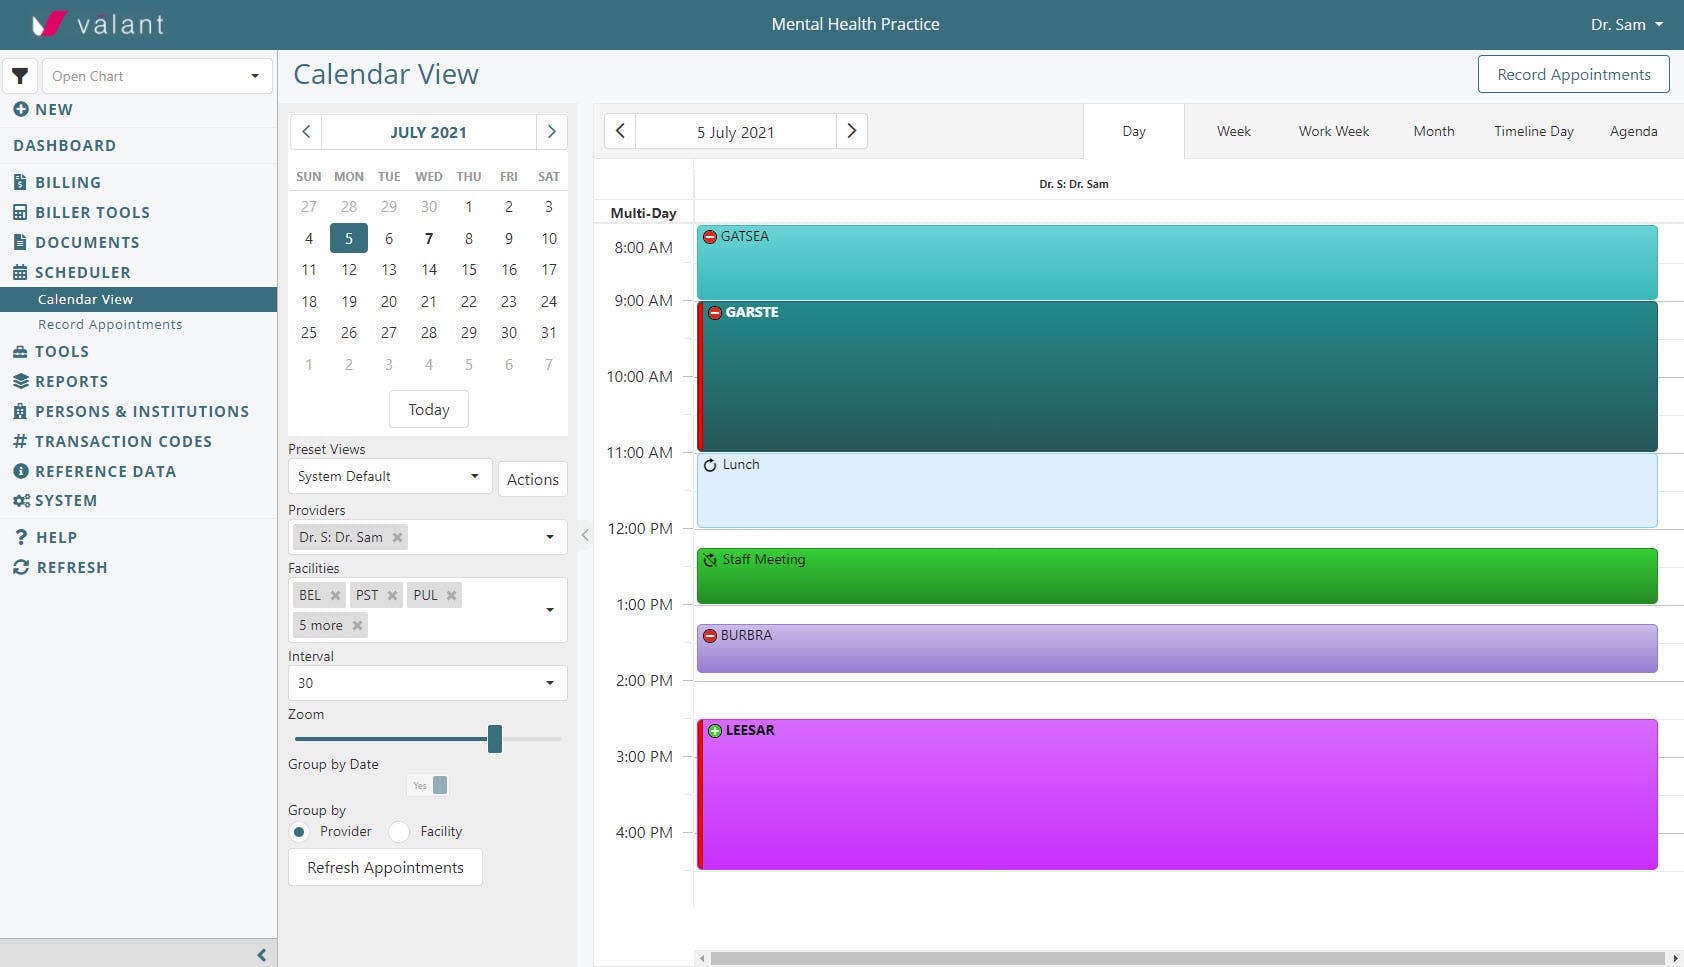Click the Scheduler calendar icon in the sidebar
This screenshot has width=1684, height=967.
pyautogui.click(x=18, y=272)
